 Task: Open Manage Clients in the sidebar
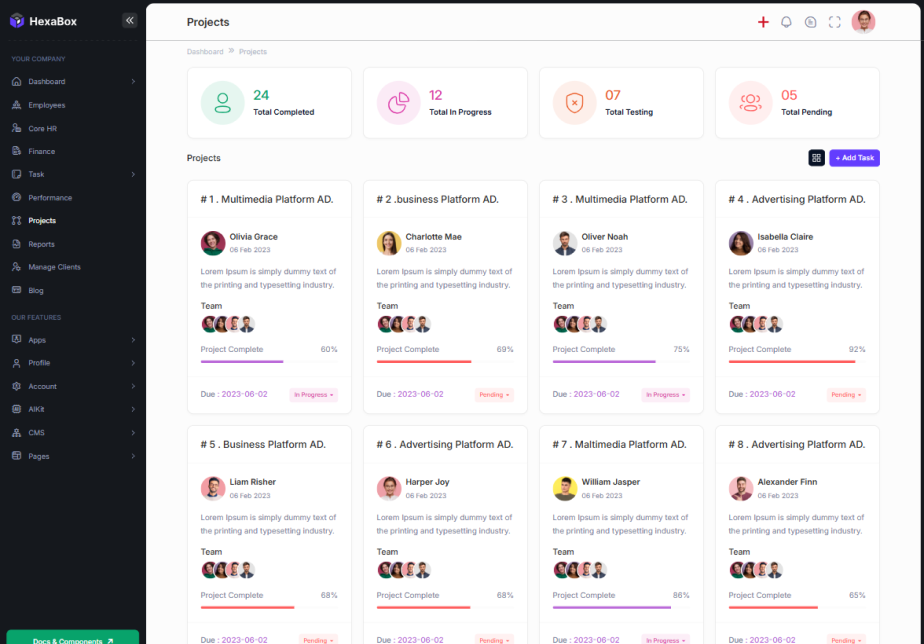54,267
